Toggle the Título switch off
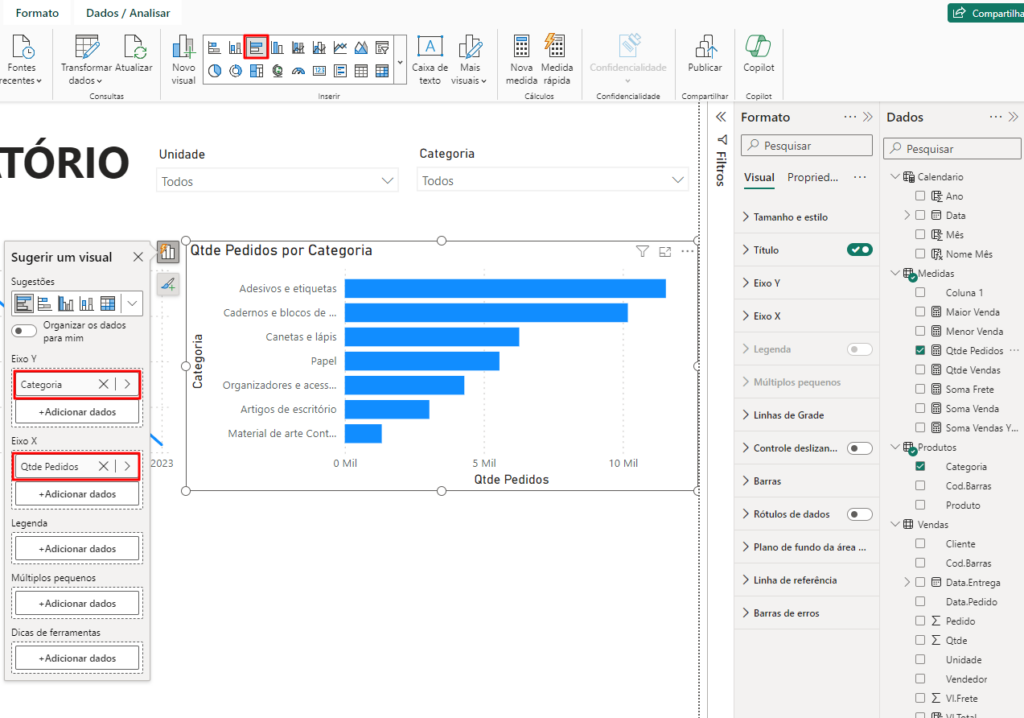This screenshot has height=718, width=1024. tap(859, 250)
